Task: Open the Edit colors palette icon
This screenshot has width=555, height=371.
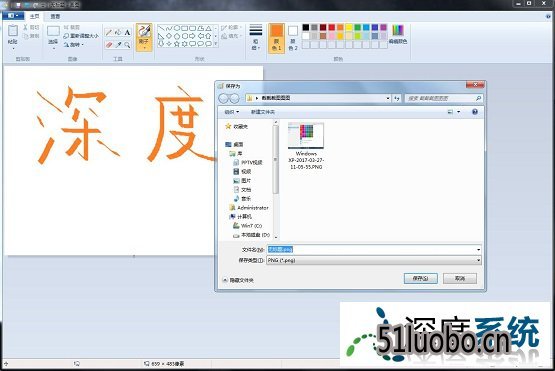Action: [398, 34]
